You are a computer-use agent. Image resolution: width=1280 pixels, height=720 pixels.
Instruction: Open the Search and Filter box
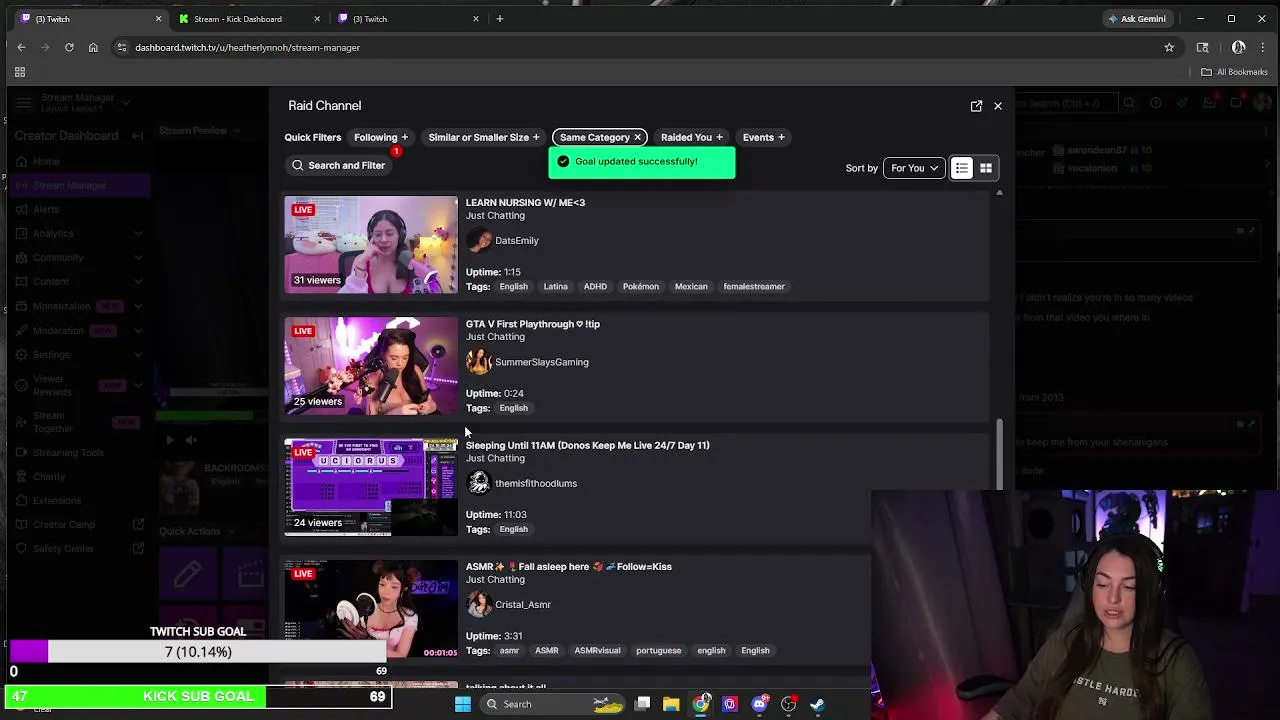[339, 165]
